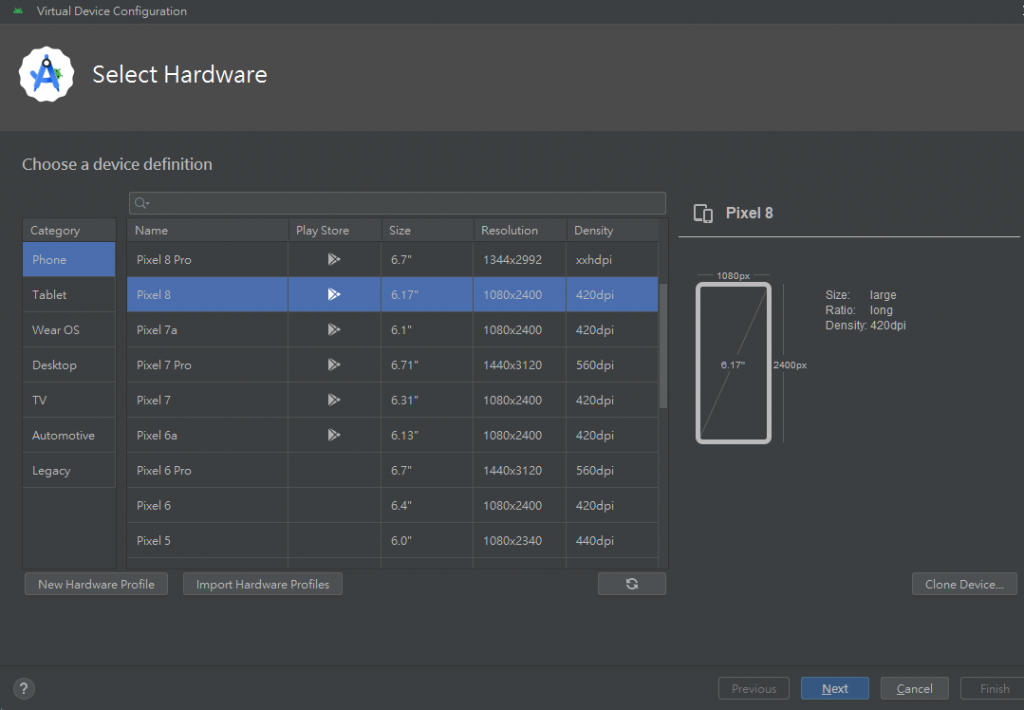Focus the device search field

pos(397,203)
